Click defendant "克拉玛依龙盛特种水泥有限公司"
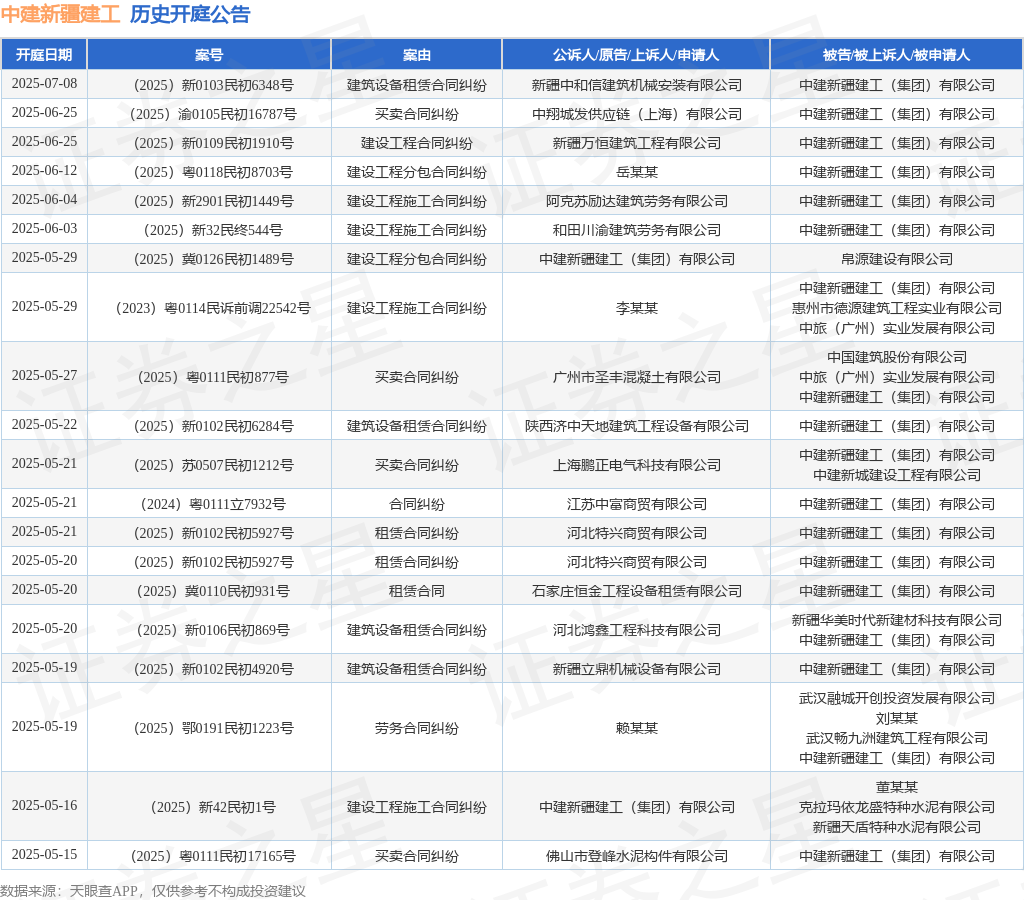 tap(897, 807)
